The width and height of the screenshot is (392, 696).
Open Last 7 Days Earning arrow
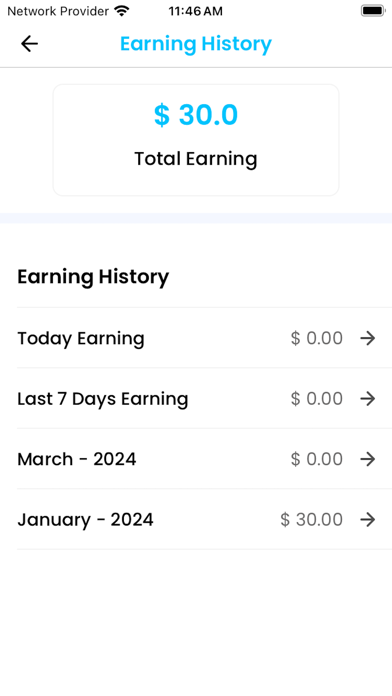click(x=368, y=399)
